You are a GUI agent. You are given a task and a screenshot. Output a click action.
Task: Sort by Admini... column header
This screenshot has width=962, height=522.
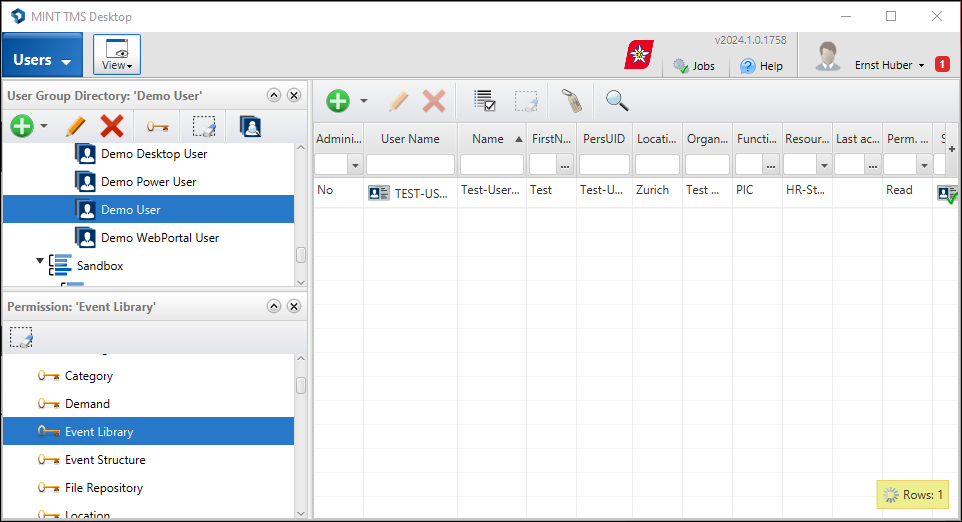coord(339,139)
